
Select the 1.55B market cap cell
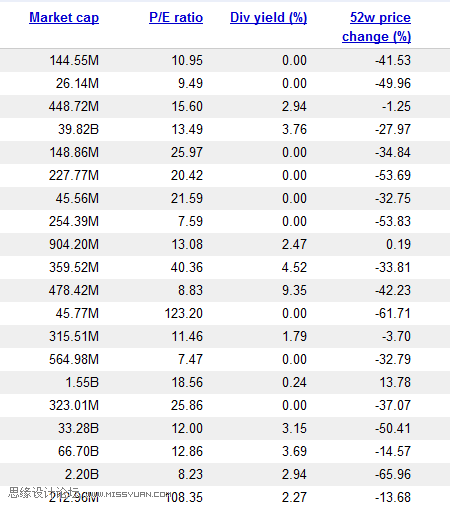pyautogui.click(x=82, y=382)
